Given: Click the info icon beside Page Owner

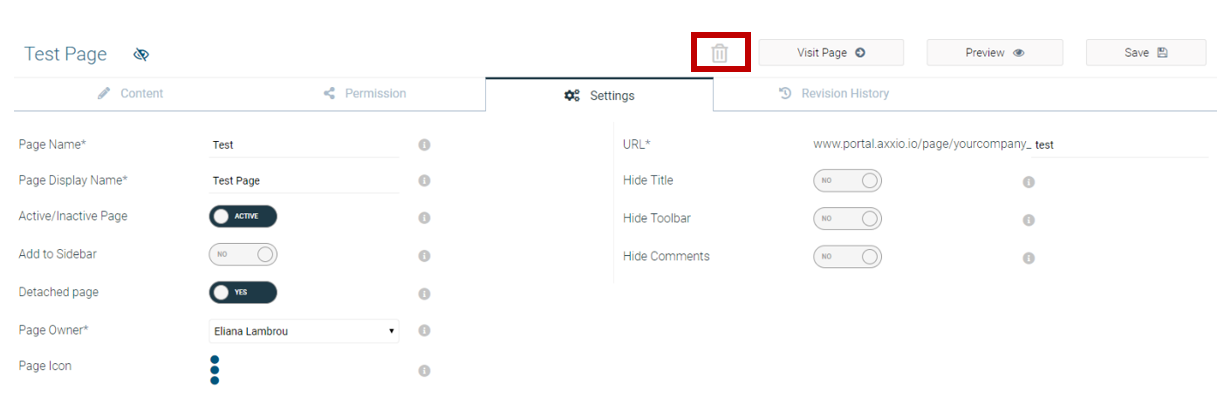Looking at the screenshot, I should (x=424, y=331).
